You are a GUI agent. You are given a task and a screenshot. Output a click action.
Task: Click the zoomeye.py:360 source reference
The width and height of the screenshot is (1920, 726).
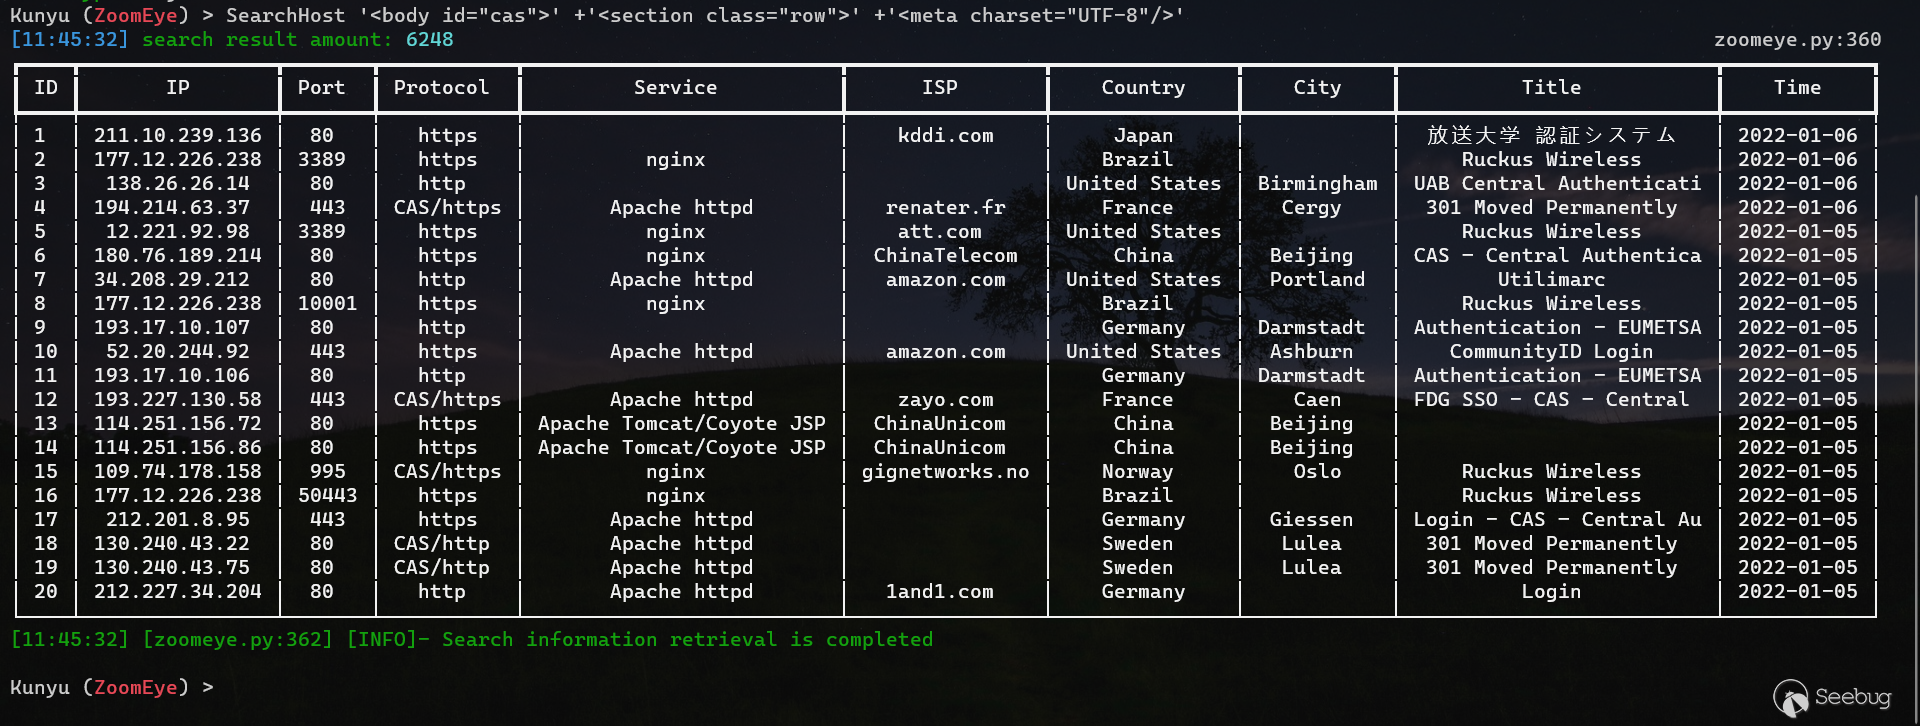click(x=1797, y=40)
